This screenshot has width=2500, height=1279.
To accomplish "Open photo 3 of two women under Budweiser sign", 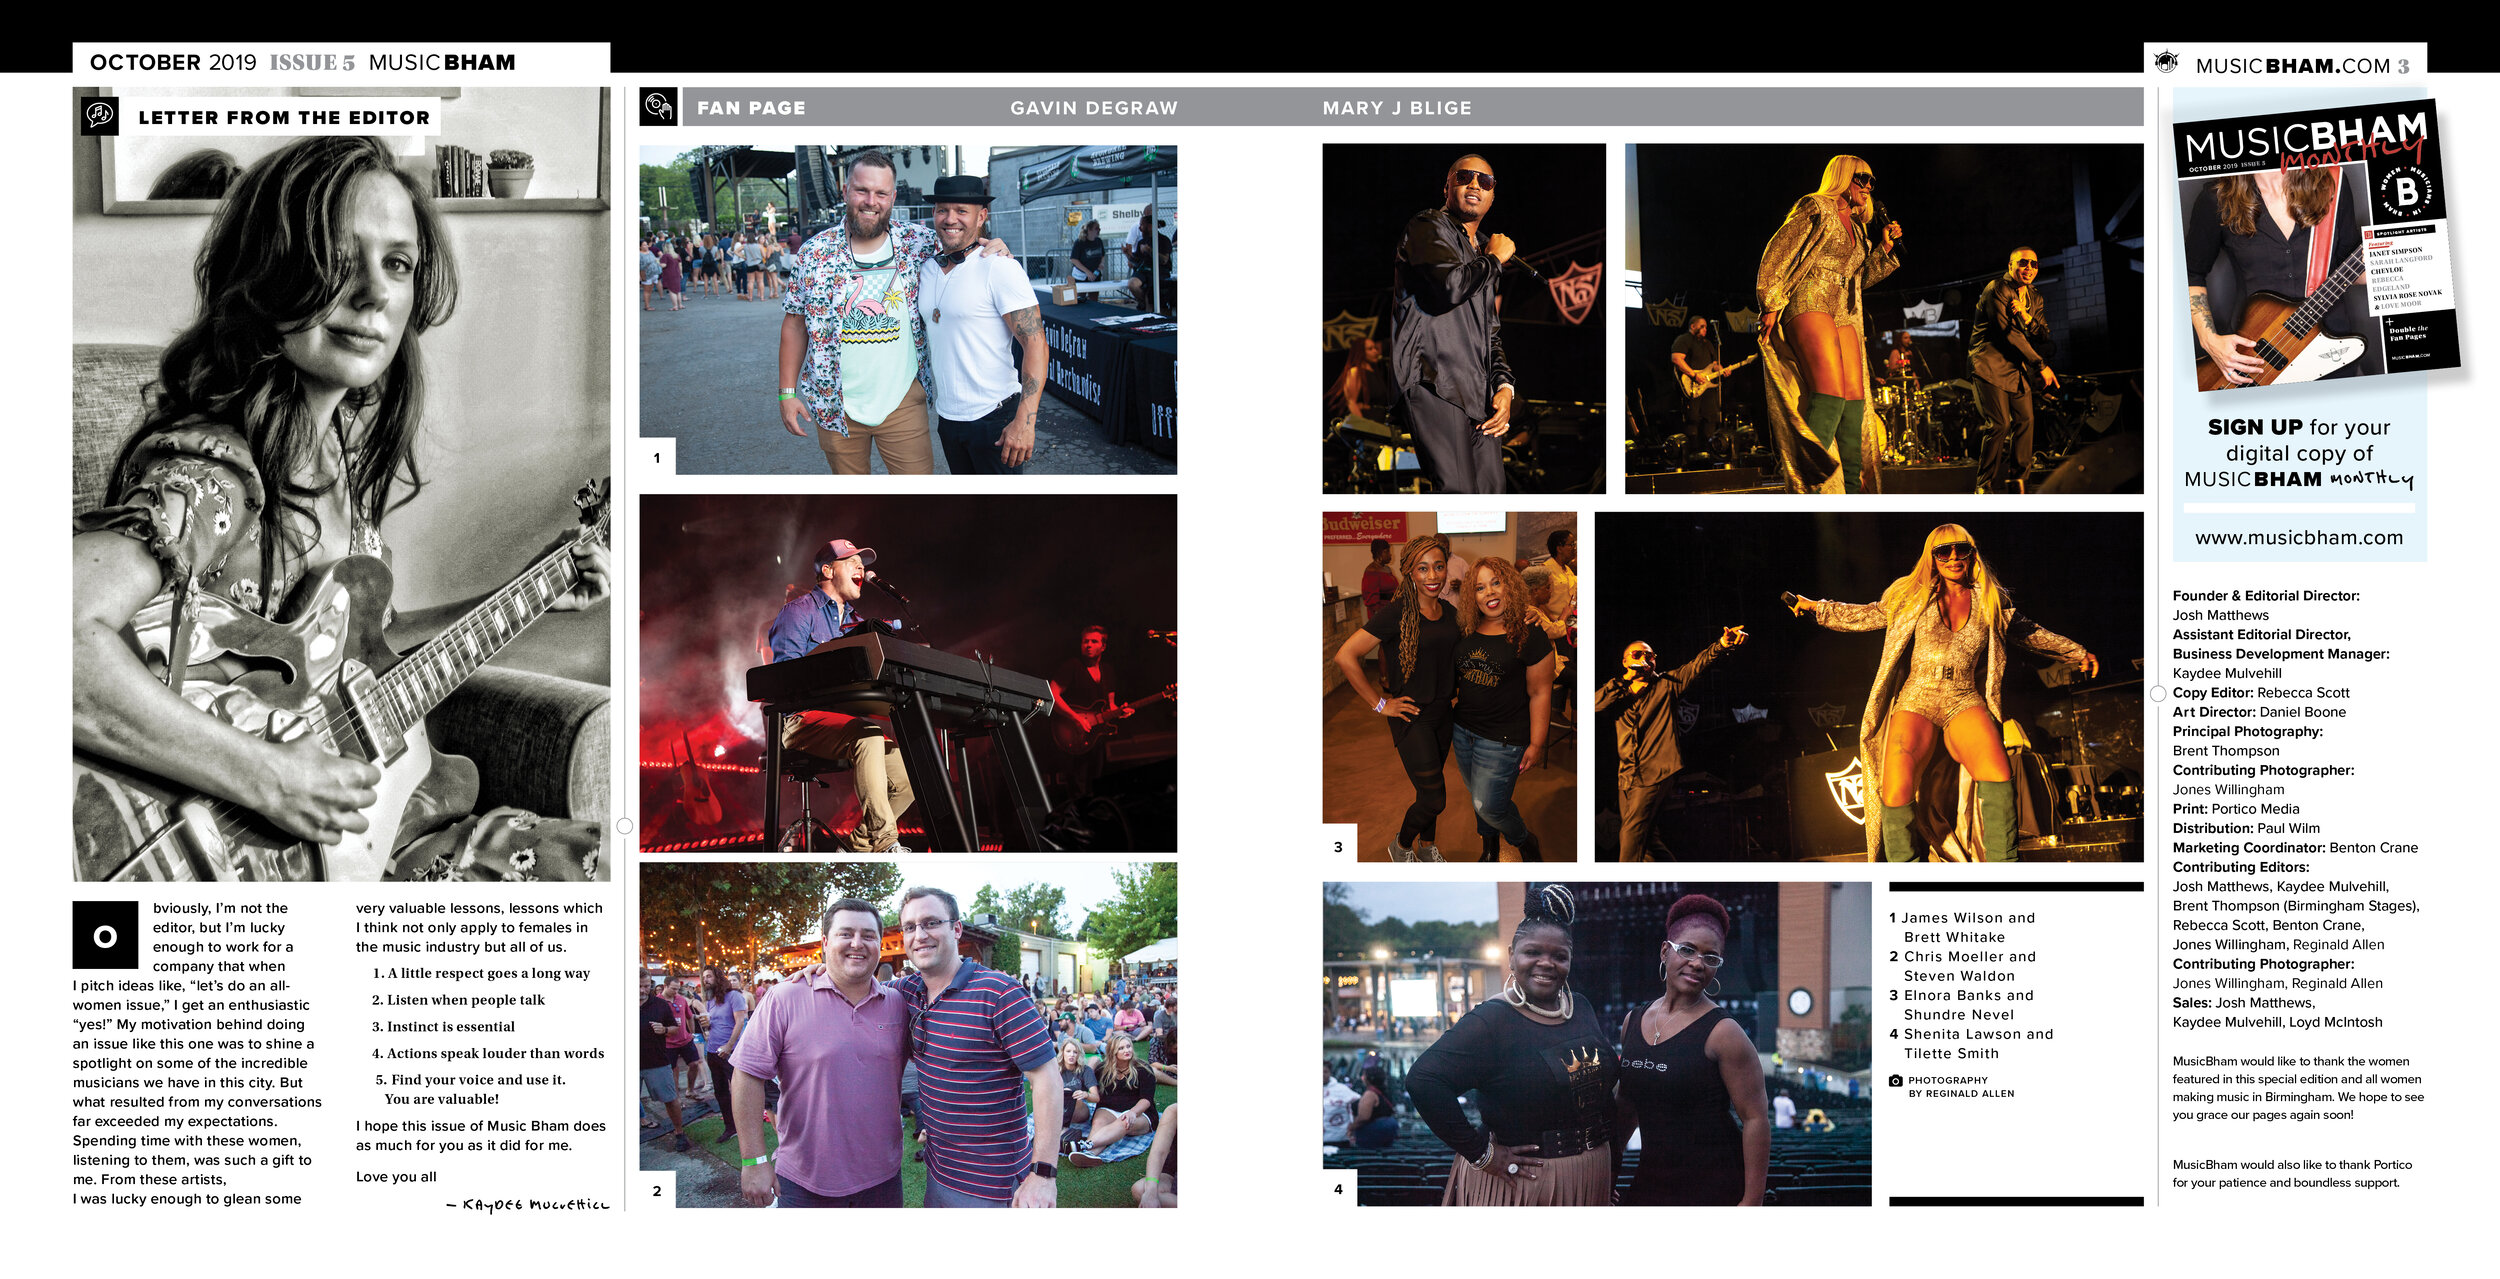I will pos(1449,687).
